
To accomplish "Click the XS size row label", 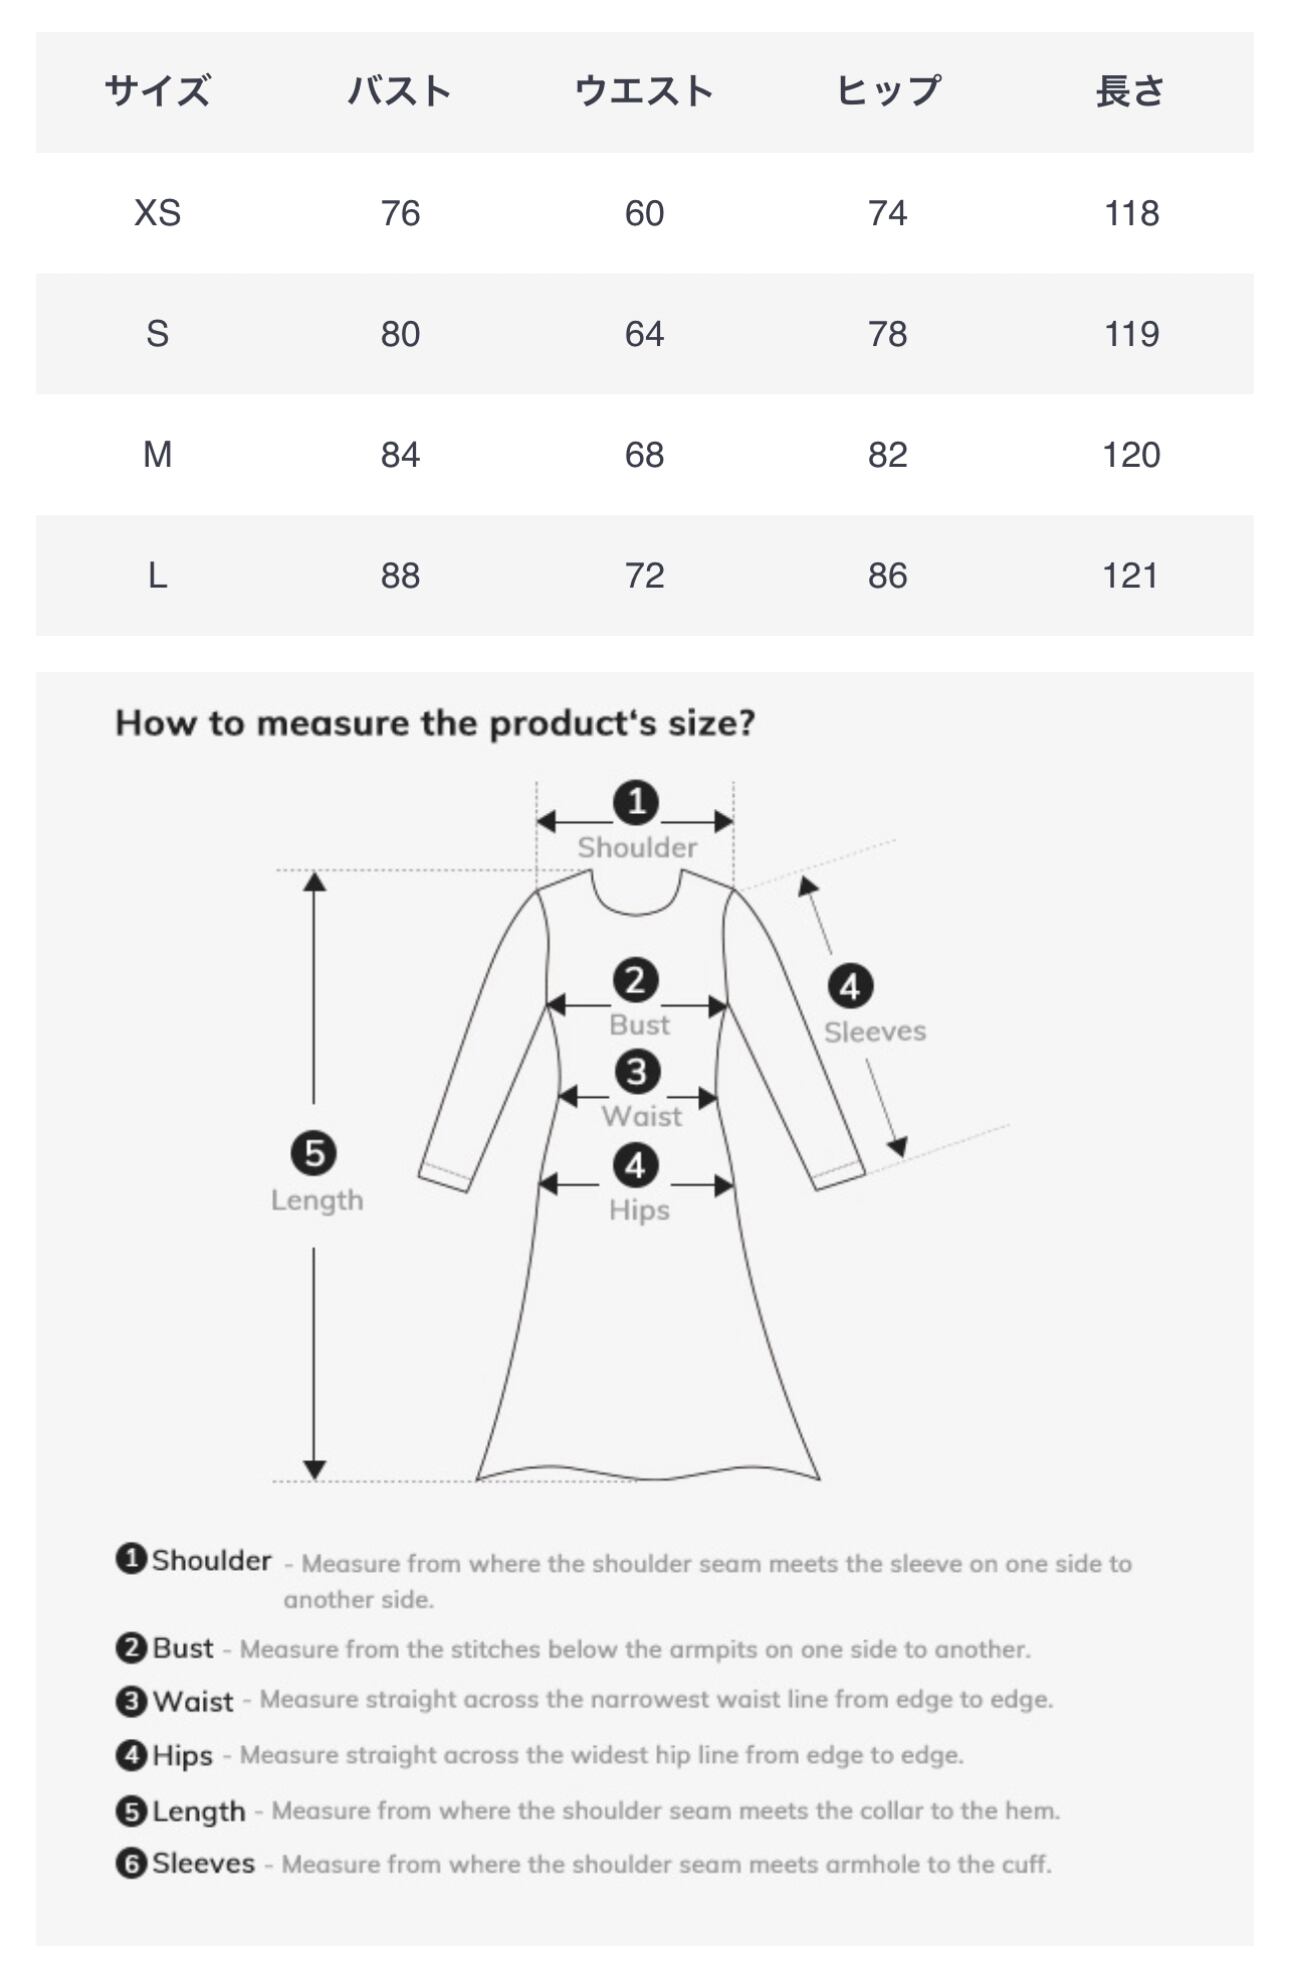I will [x=157, y=213].
